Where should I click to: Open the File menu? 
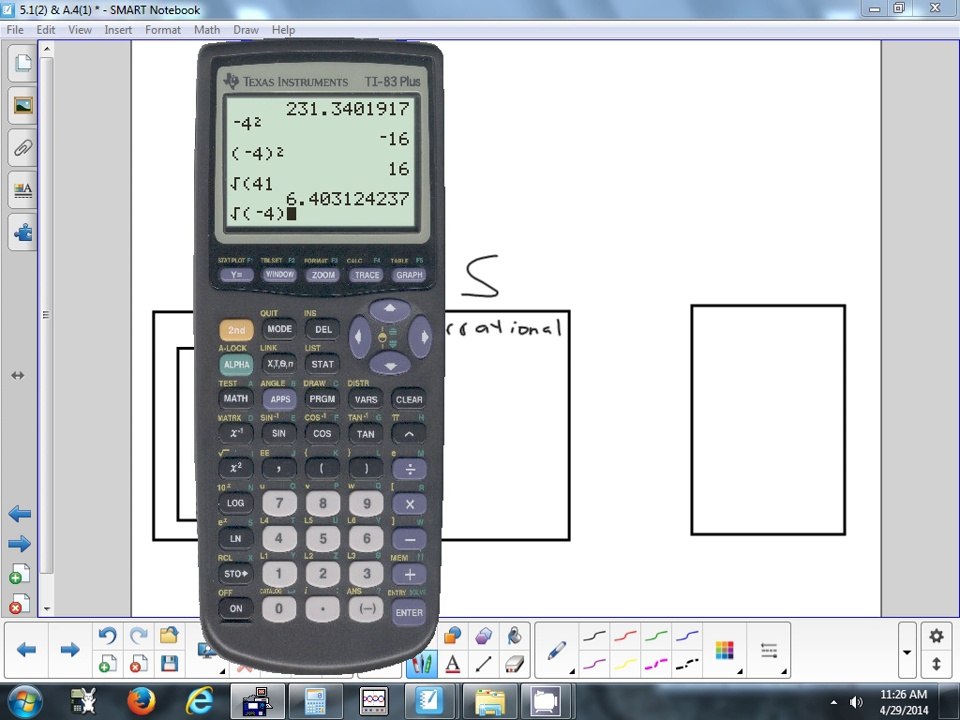(15, 29)
